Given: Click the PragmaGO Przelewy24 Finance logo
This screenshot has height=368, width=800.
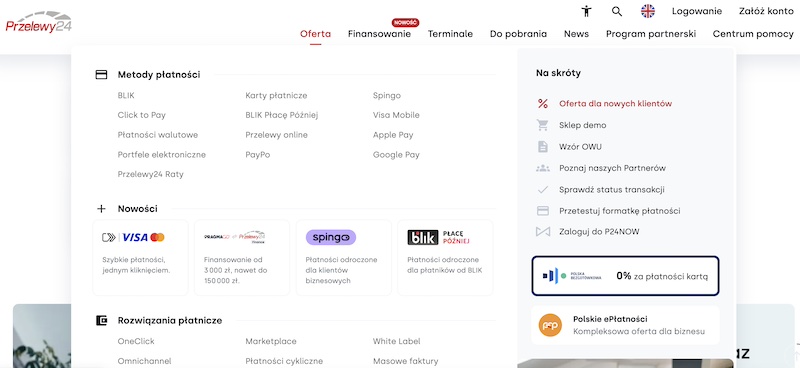Looking at the screenshot, I should pos(235,237).
